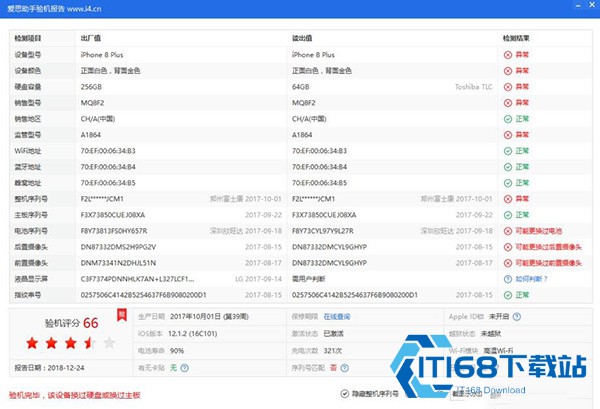Select the read value 64GB
The image size is (600, 409).
pos(300,87)
